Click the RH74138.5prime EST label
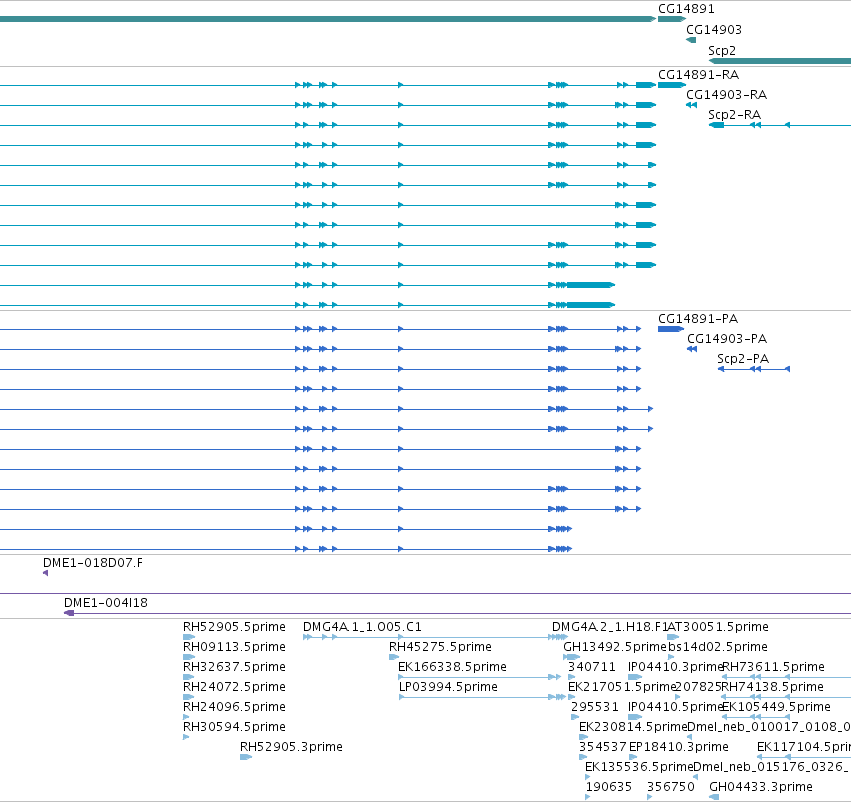This screenshot has height=802, width=851. click(772, 687)
